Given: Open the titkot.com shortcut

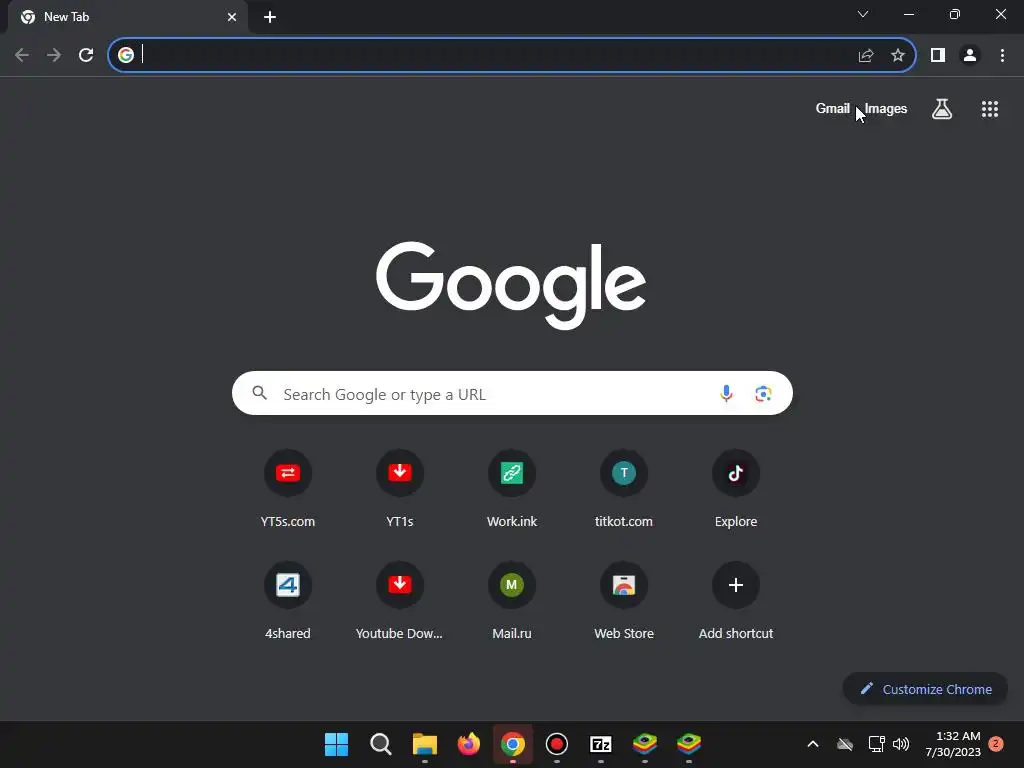Looking at the screenshot, I should [x=624, y=488].
